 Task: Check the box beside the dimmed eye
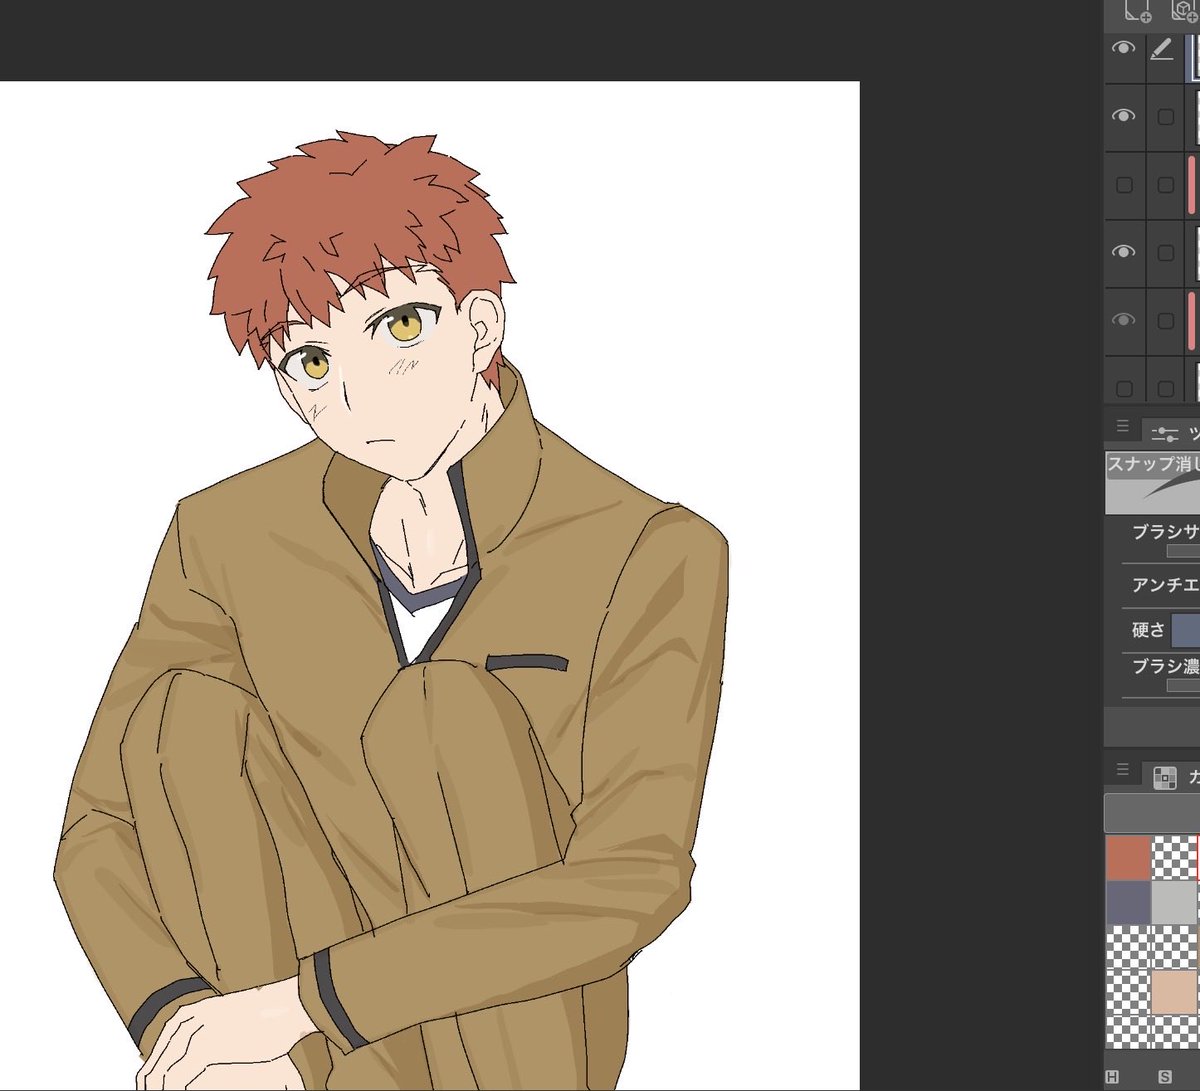1165,321
